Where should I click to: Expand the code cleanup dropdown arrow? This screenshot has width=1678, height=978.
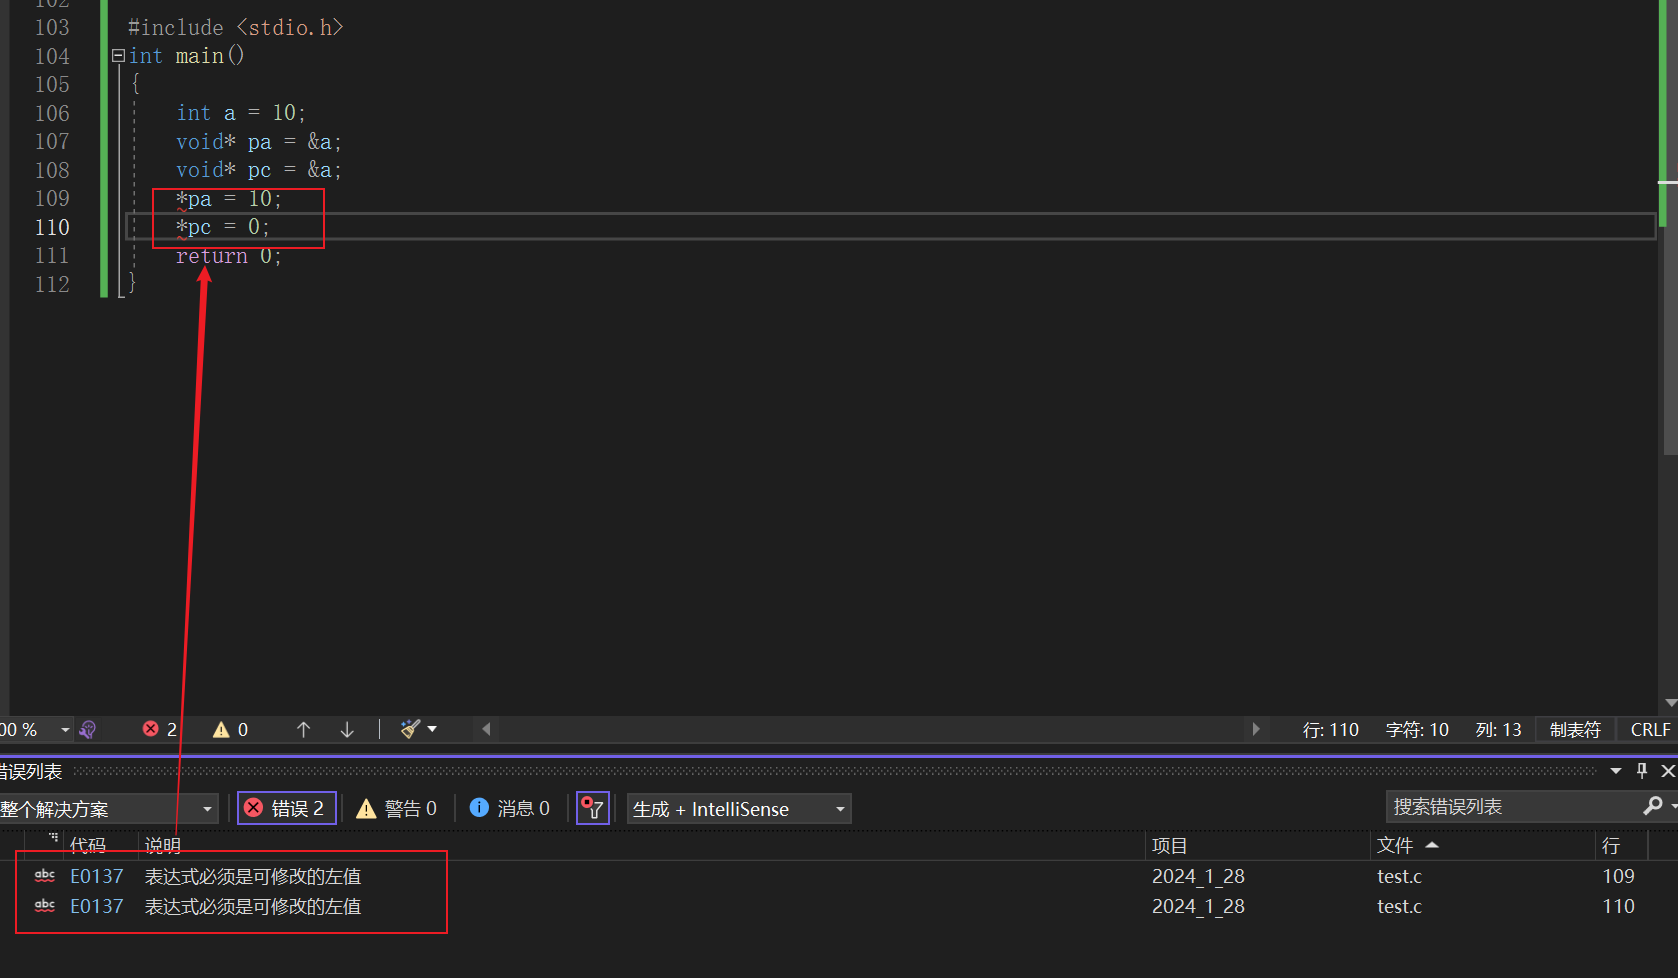tap(432, 729)
